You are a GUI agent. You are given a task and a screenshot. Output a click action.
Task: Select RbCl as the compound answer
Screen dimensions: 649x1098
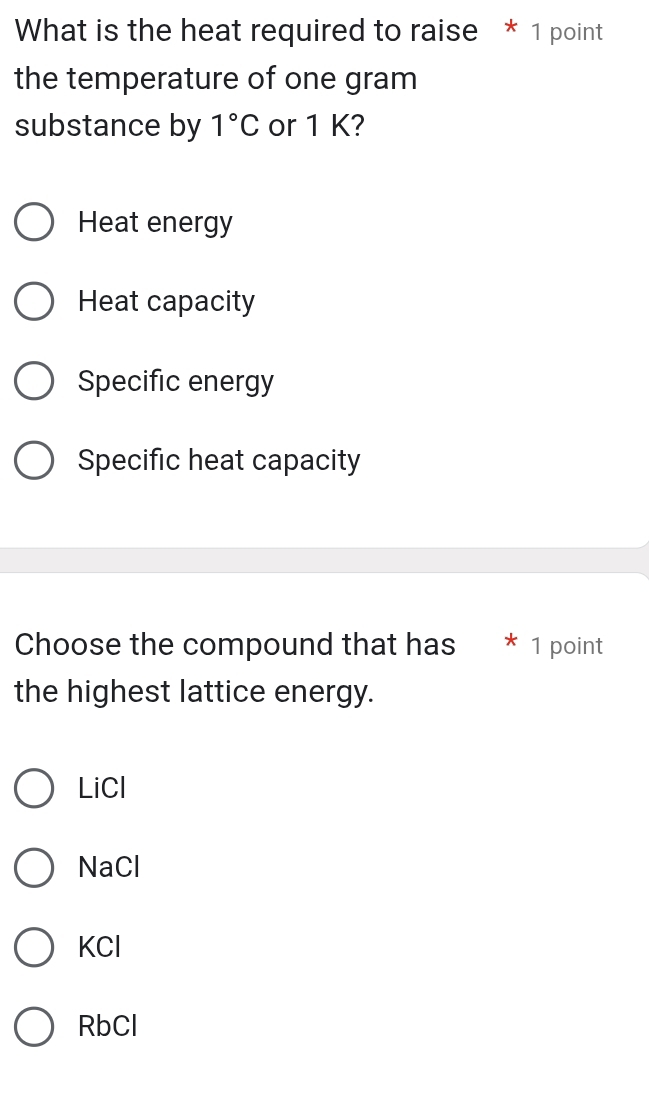coord(33,1026)
